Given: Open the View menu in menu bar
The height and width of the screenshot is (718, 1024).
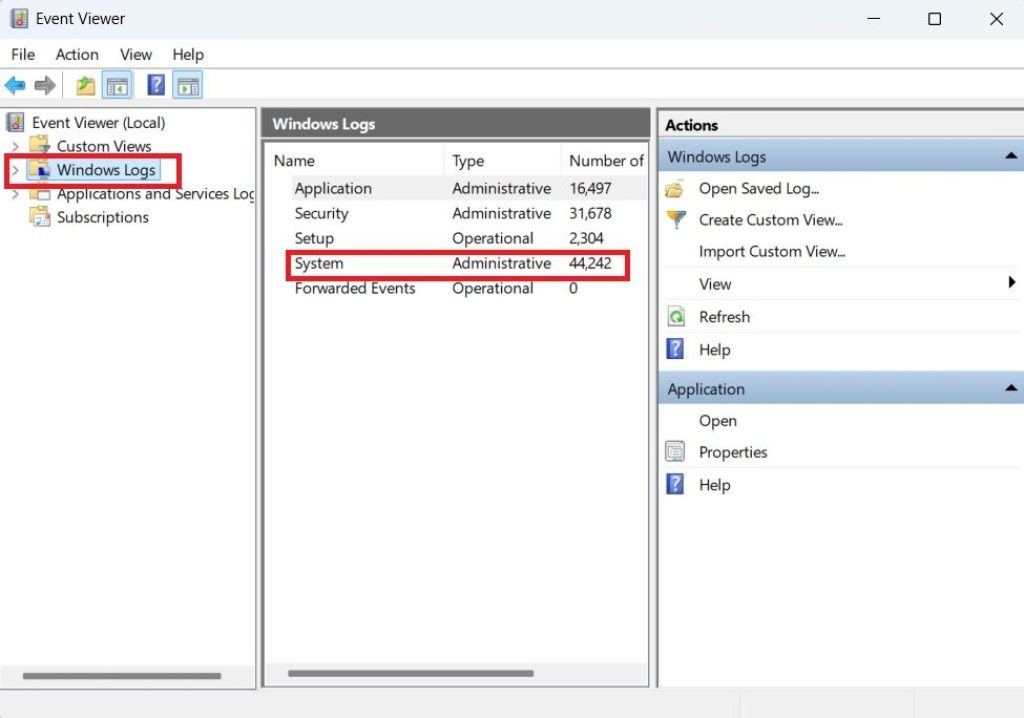Looking at the screenshot, I should tap(136, 54).
